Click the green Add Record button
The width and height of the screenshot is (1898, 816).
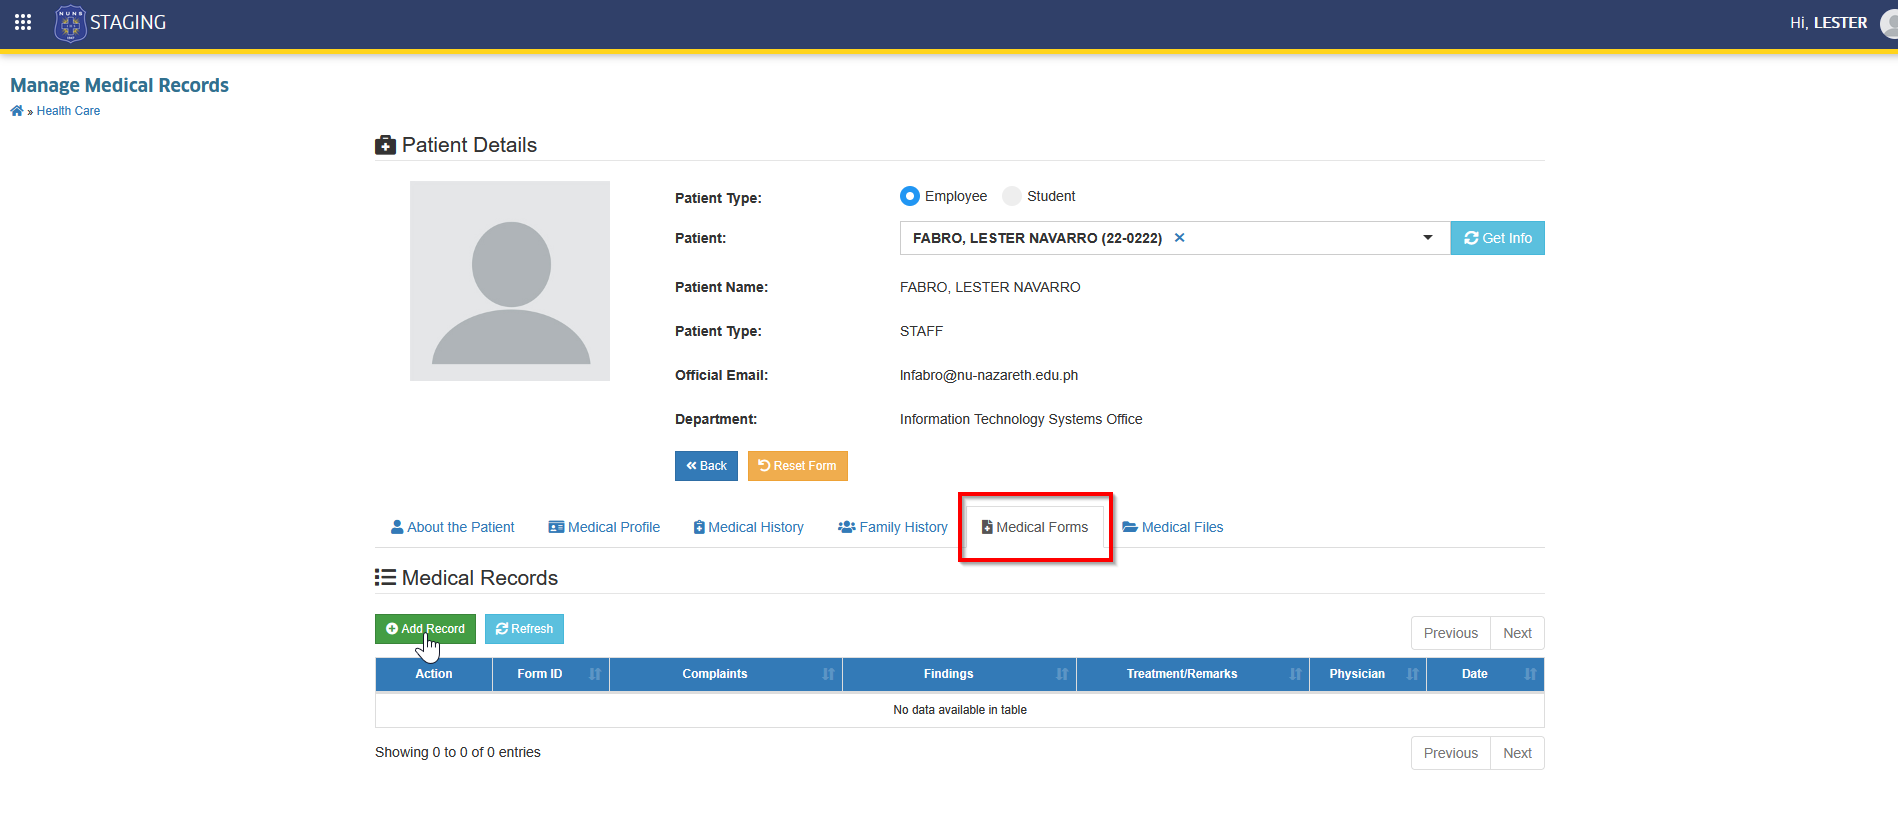(425, 629)
